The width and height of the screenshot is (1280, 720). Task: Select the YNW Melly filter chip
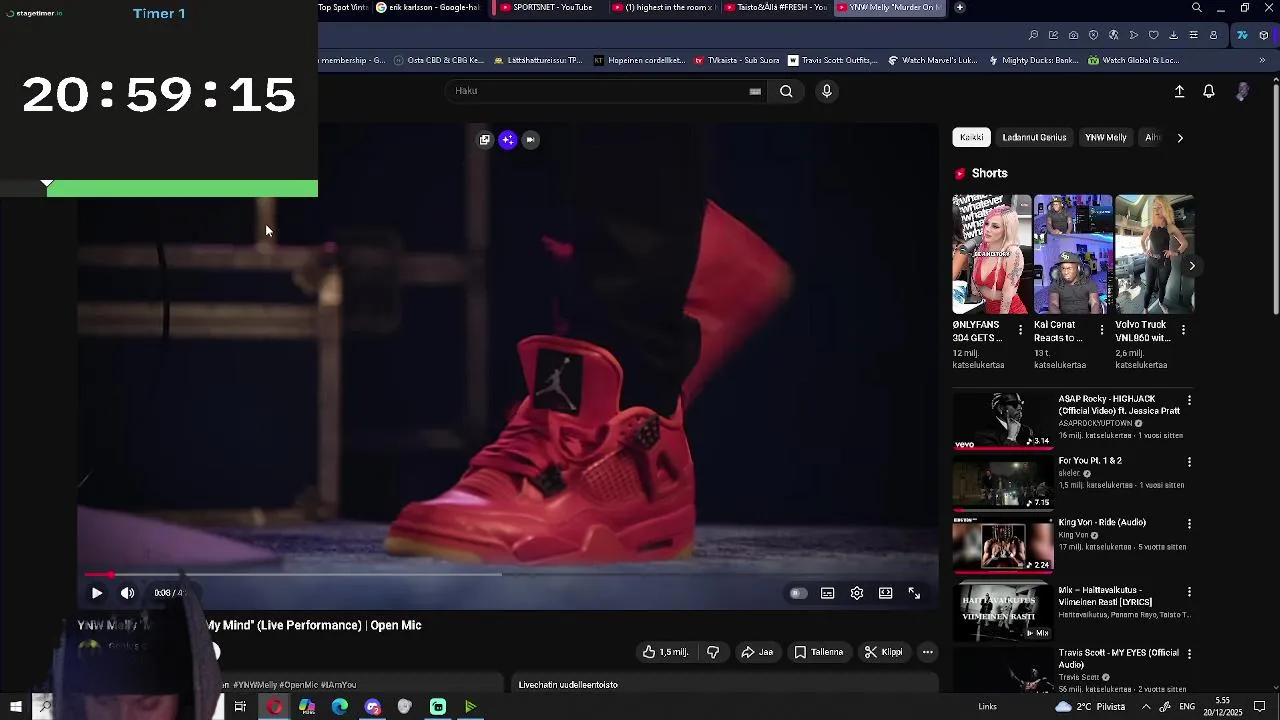point(1106,137)
